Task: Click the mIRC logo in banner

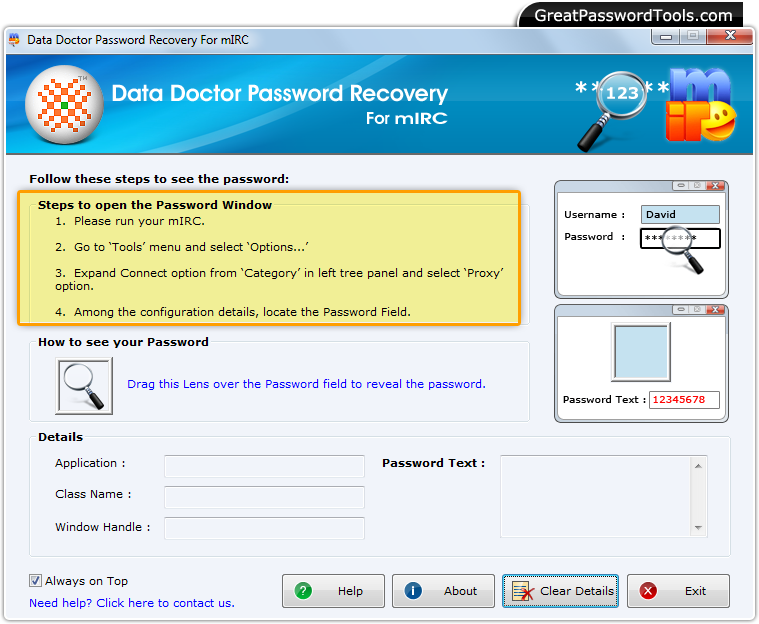Action: 701,105
